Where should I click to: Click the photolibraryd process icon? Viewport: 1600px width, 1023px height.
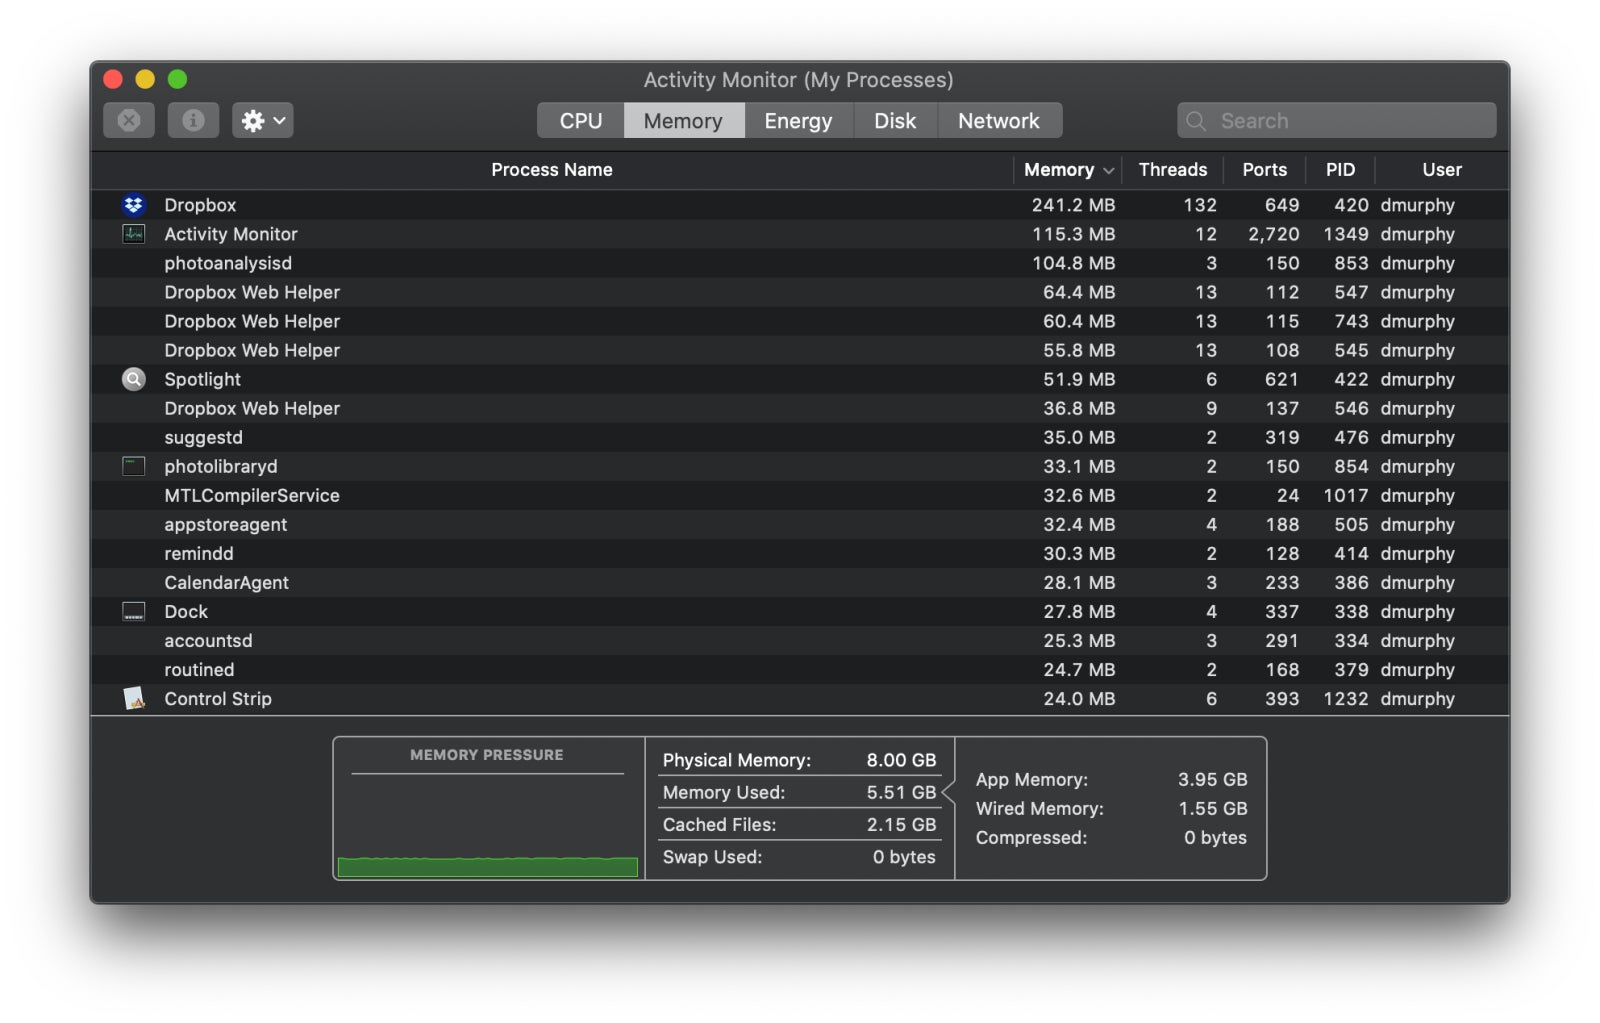pyautogui.click(x=133, y=466)
